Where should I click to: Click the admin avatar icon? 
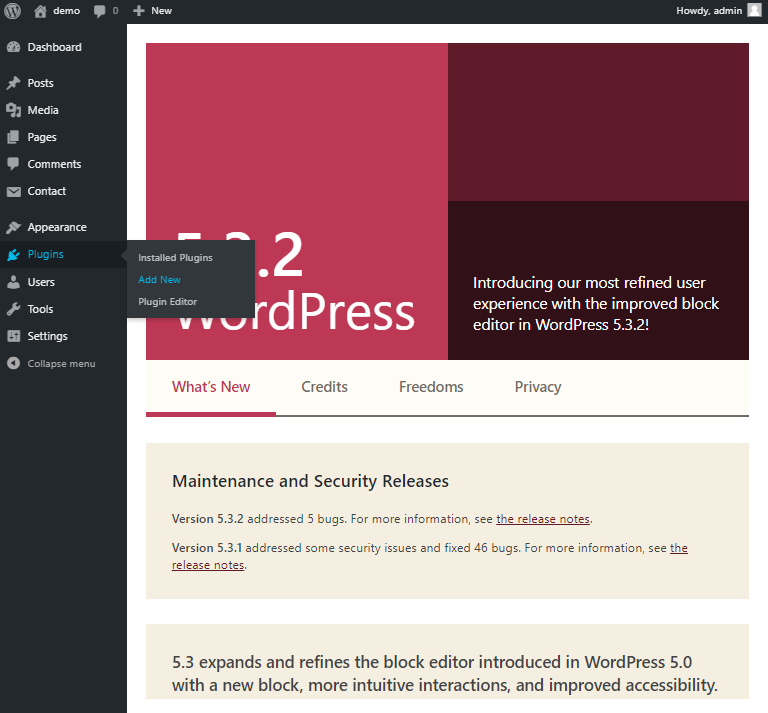[754, 10]
